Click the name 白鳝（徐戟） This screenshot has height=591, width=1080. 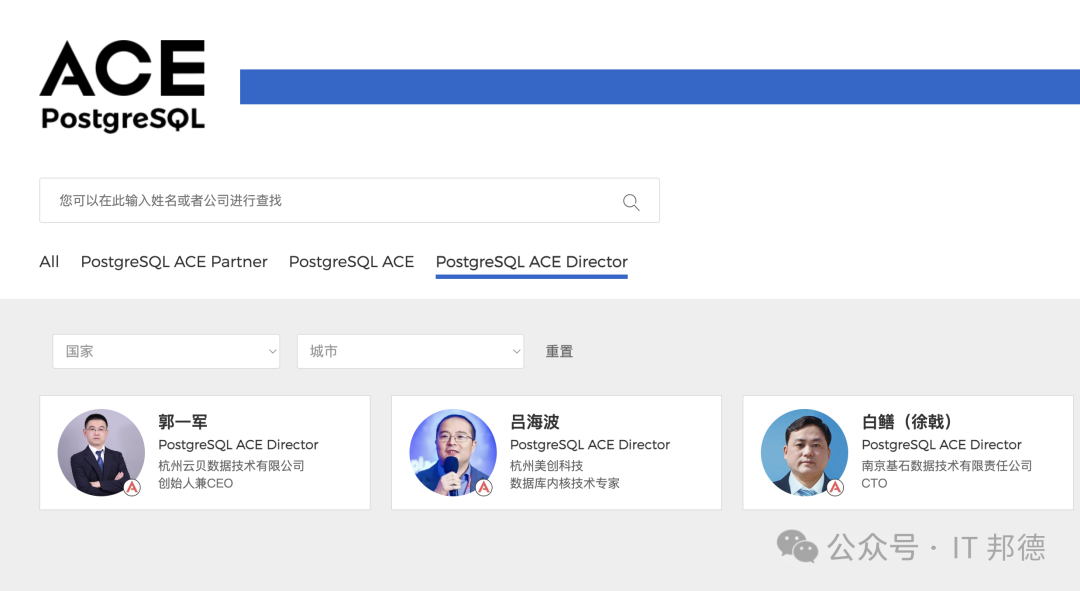click(x=906, y=422)
